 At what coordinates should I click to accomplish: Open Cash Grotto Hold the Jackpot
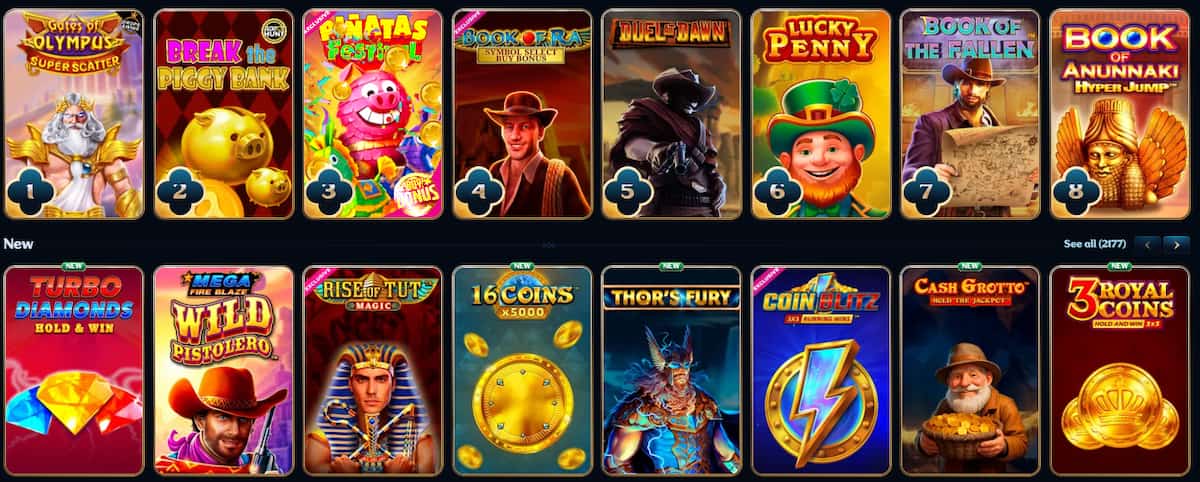[970, 370]
